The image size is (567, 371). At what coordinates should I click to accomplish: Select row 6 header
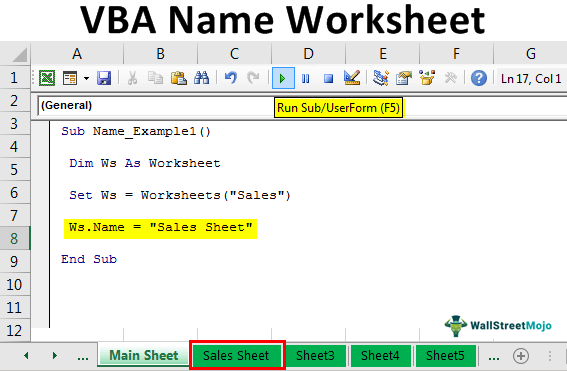point(14,192)
